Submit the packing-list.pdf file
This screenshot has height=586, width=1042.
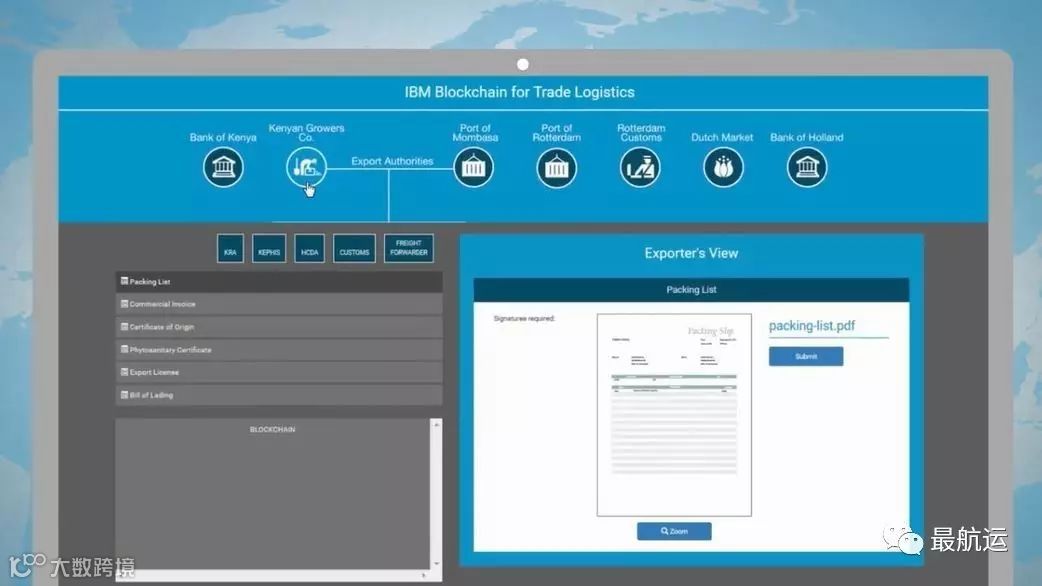coord(806,356)
